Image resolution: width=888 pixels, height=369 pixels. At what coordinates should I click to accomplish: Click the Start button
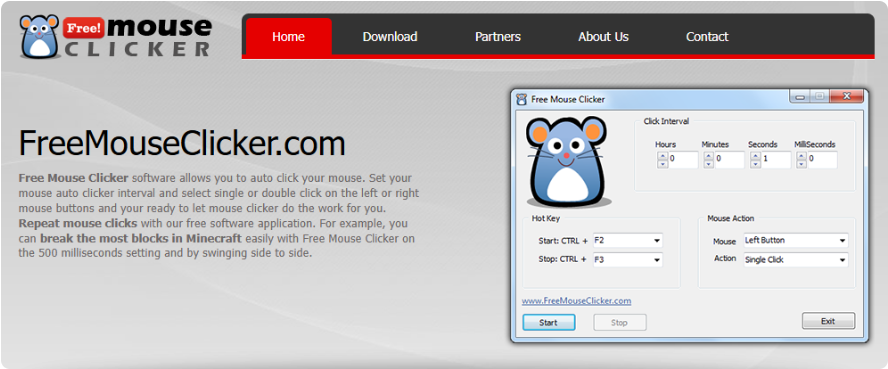click(x=549, y=323)
